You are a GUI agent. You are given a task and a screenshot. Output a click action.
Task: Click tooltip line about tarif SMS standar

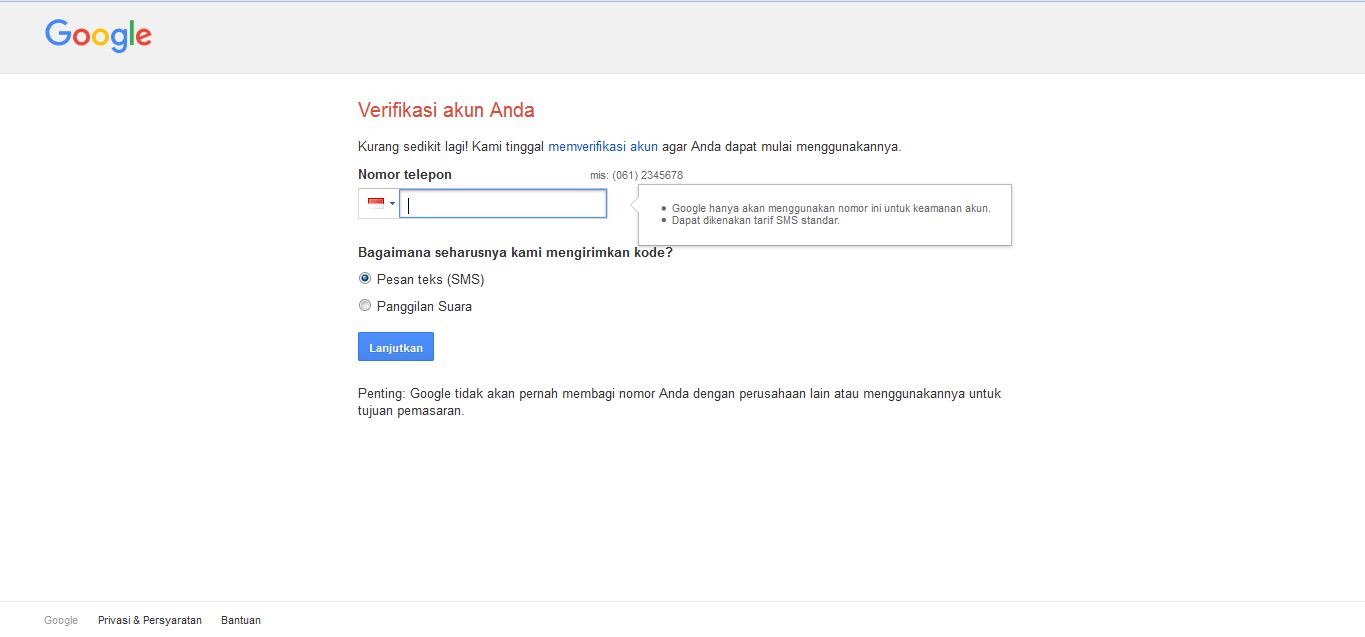(756, 220)
